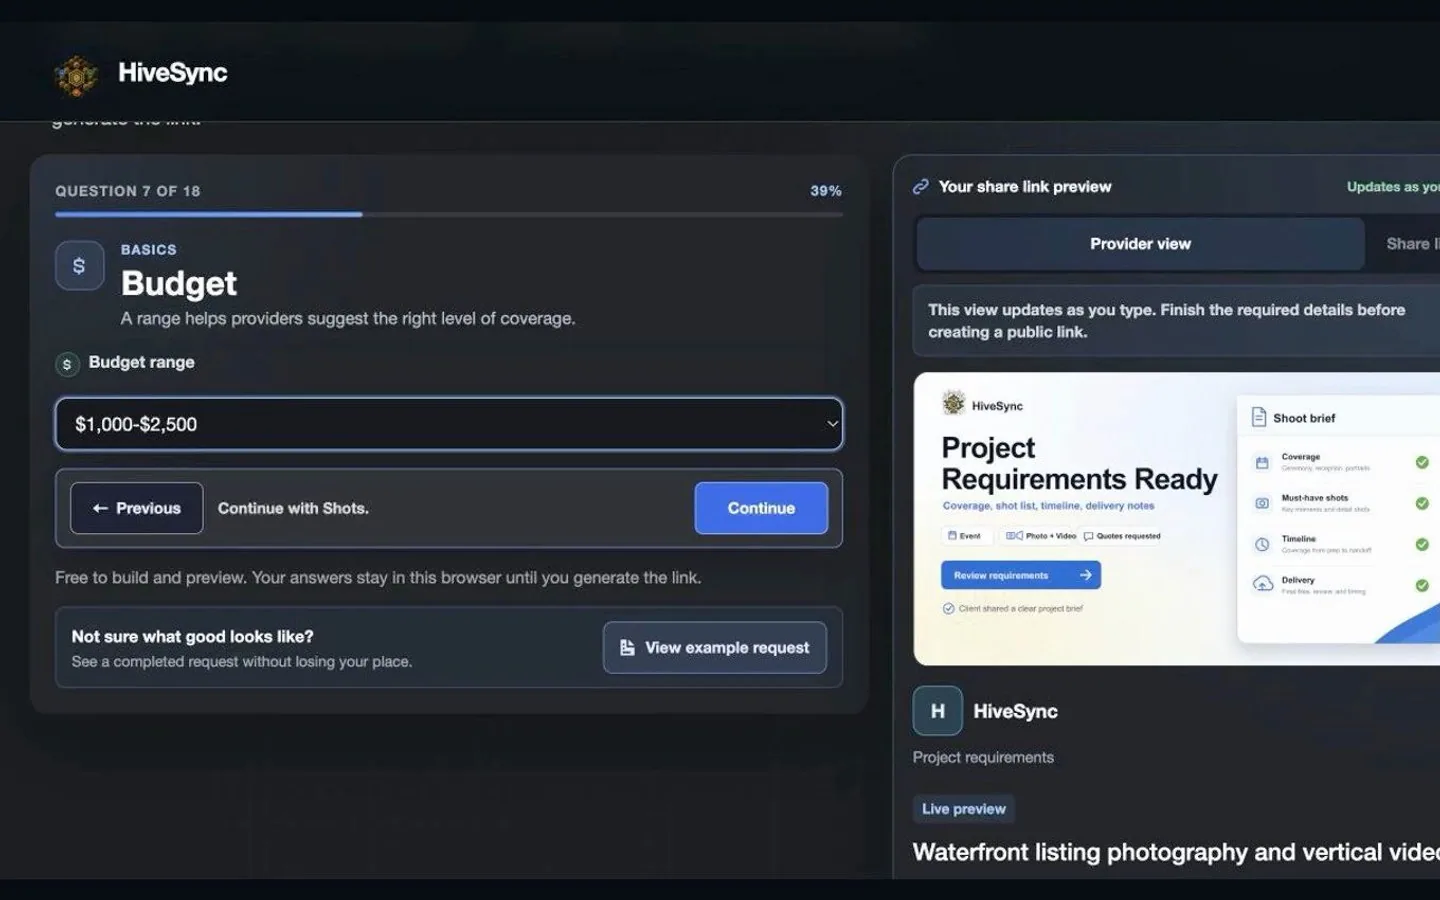
Task: Click Review requirements button in the preview image
Action: click(1021, 575)
